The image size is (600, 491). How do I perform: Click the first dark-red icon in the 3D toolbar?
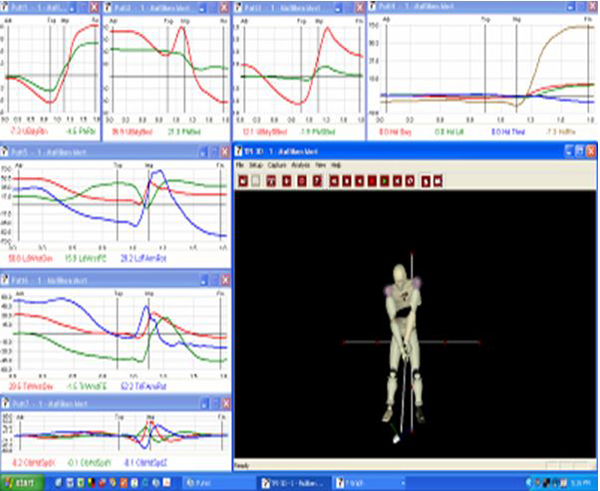[x=243, y=181]
